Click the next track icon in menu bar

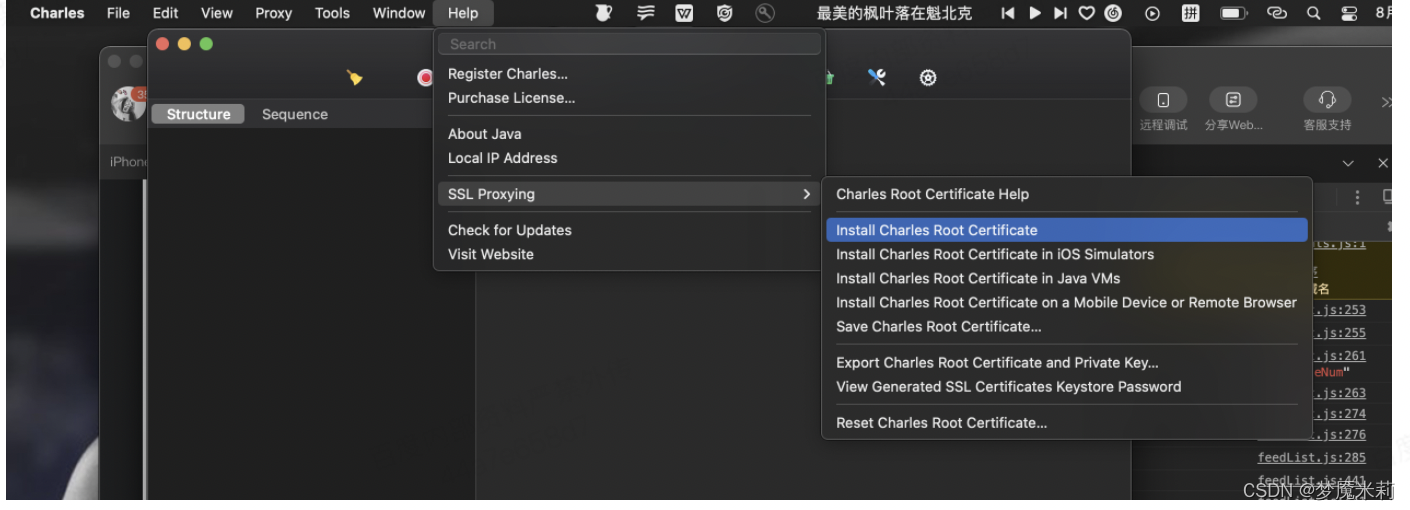click(1060, 13)
